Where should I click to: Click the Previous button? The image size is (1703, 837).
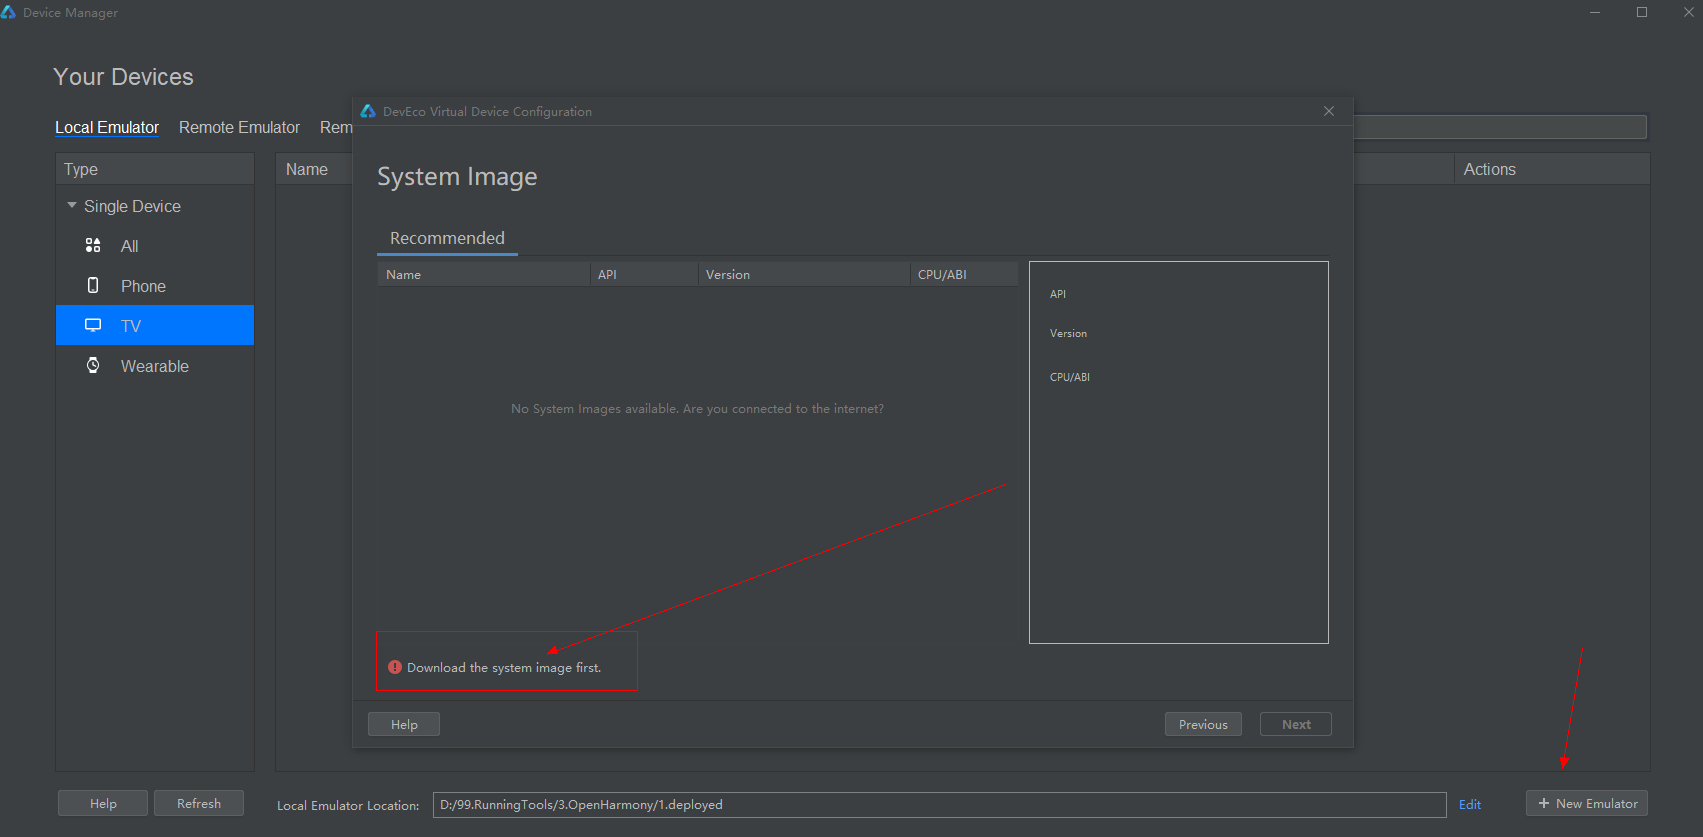(x=1203, y=724)
